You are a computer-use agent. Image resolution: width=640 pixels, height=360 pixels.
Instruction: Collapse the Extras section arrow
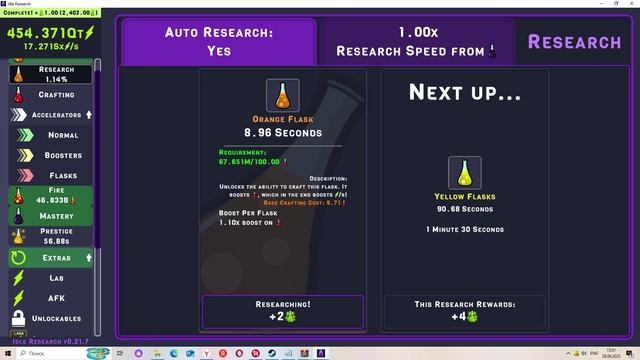point(89,258)
